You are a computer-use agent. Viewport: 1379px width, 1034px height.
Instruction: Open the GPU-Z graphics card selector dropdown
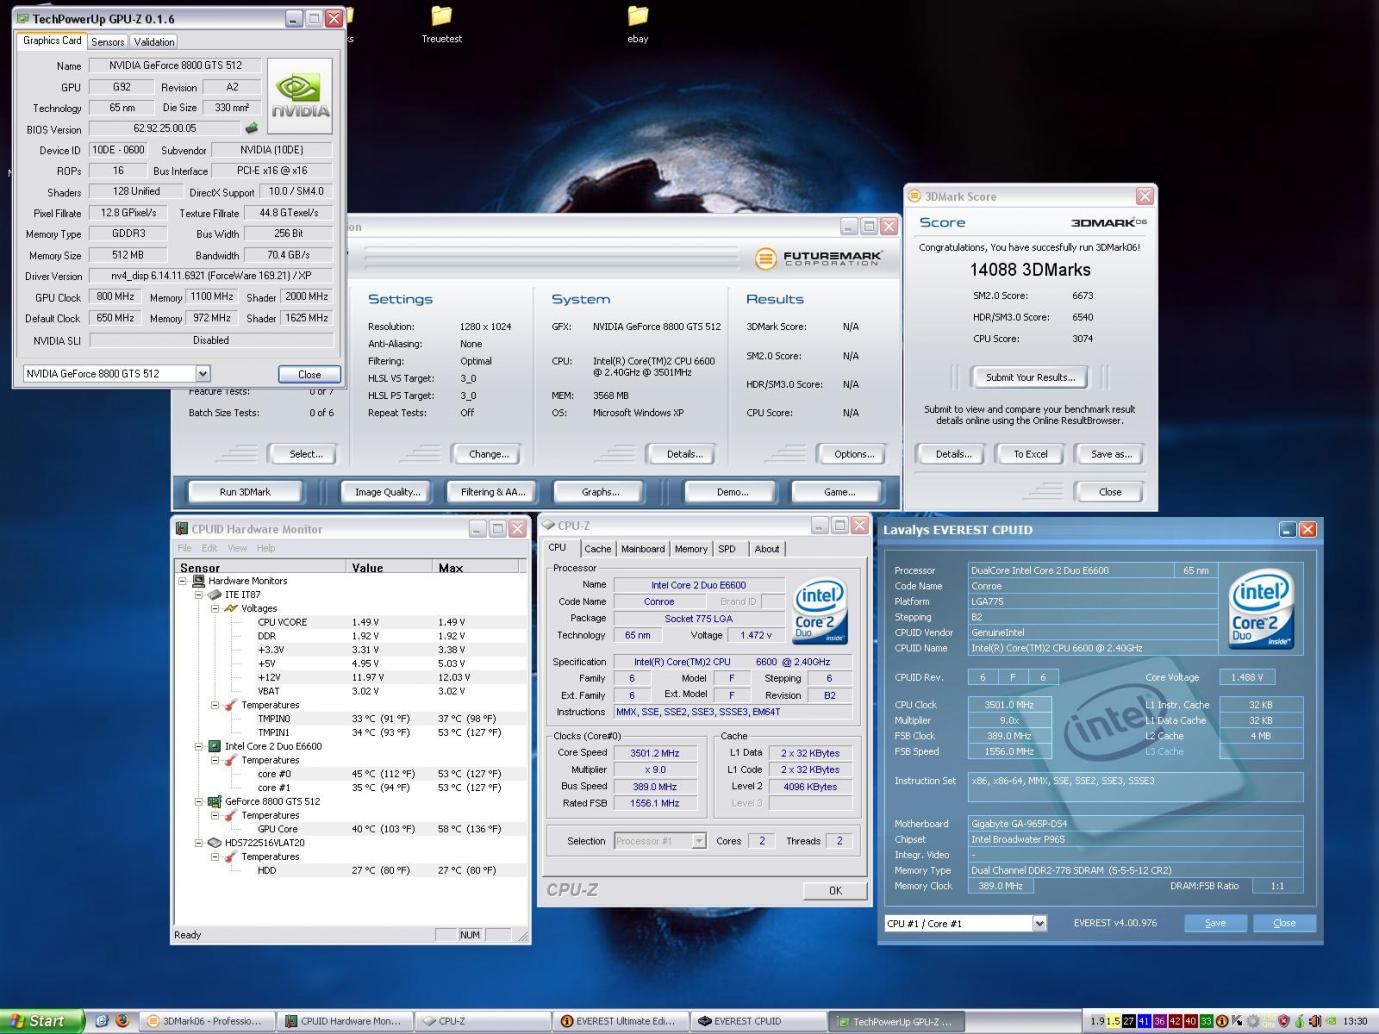coord(202,373)
